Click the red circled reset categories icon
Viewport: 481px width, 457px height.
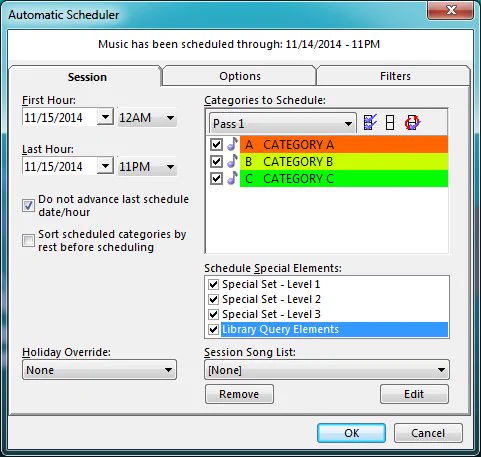click(413, 123)
